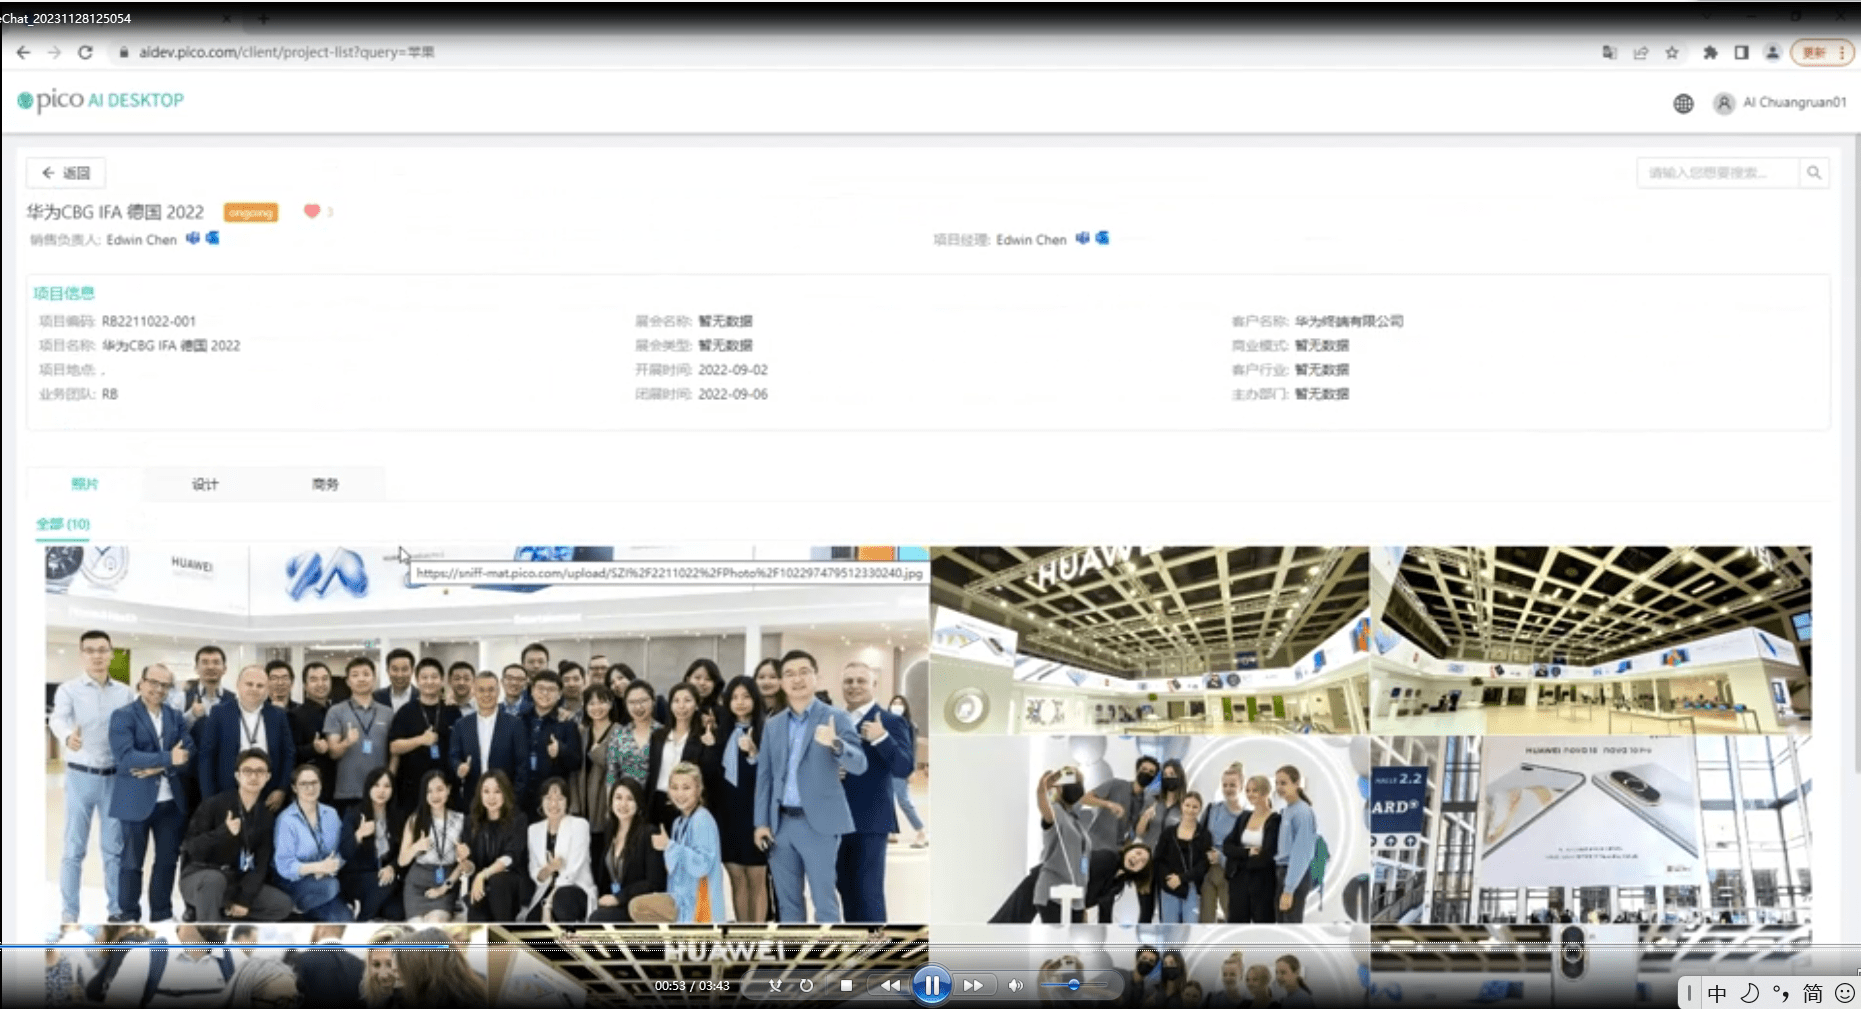The width and height of the screenshot is (1861, 1009).
Task: Stop the video playback
Action: pyautogui.click(x=846, y=986)
